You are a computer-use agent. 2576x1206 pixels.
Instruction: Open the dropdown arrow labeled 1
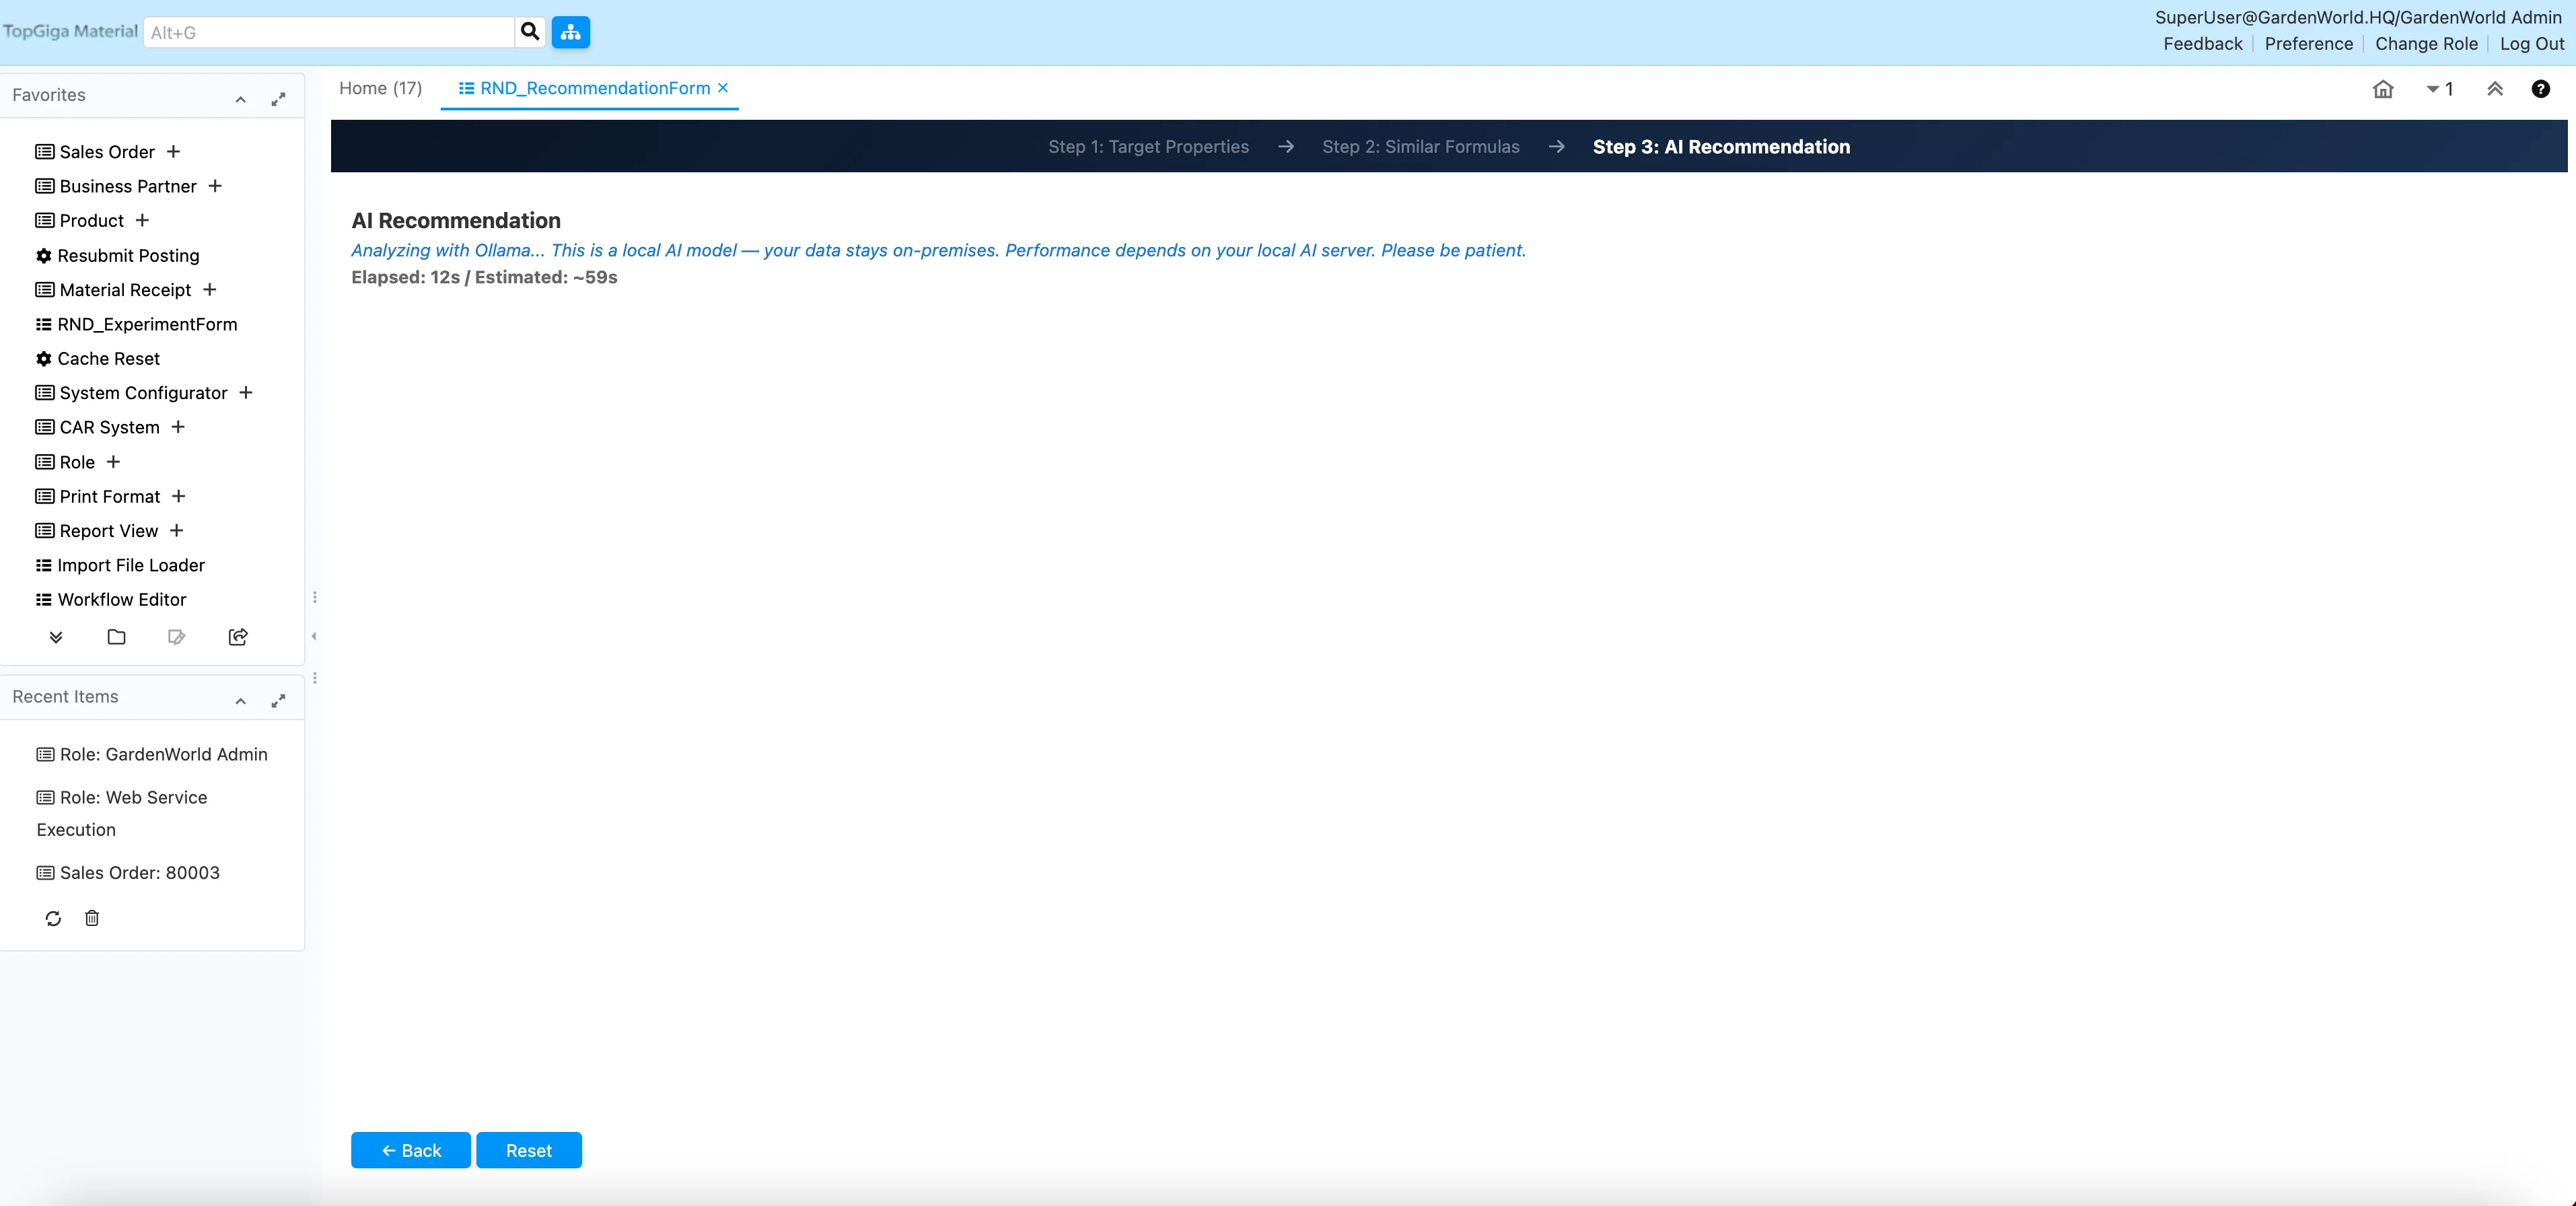(x=2439, y=89)
